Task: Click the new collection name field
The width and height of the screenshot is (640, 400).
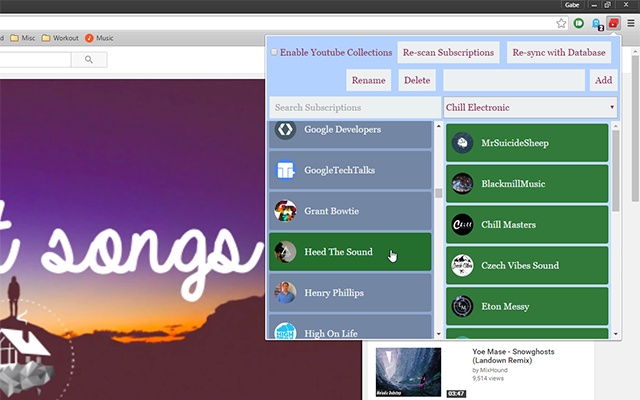Action: coord(514,80)
